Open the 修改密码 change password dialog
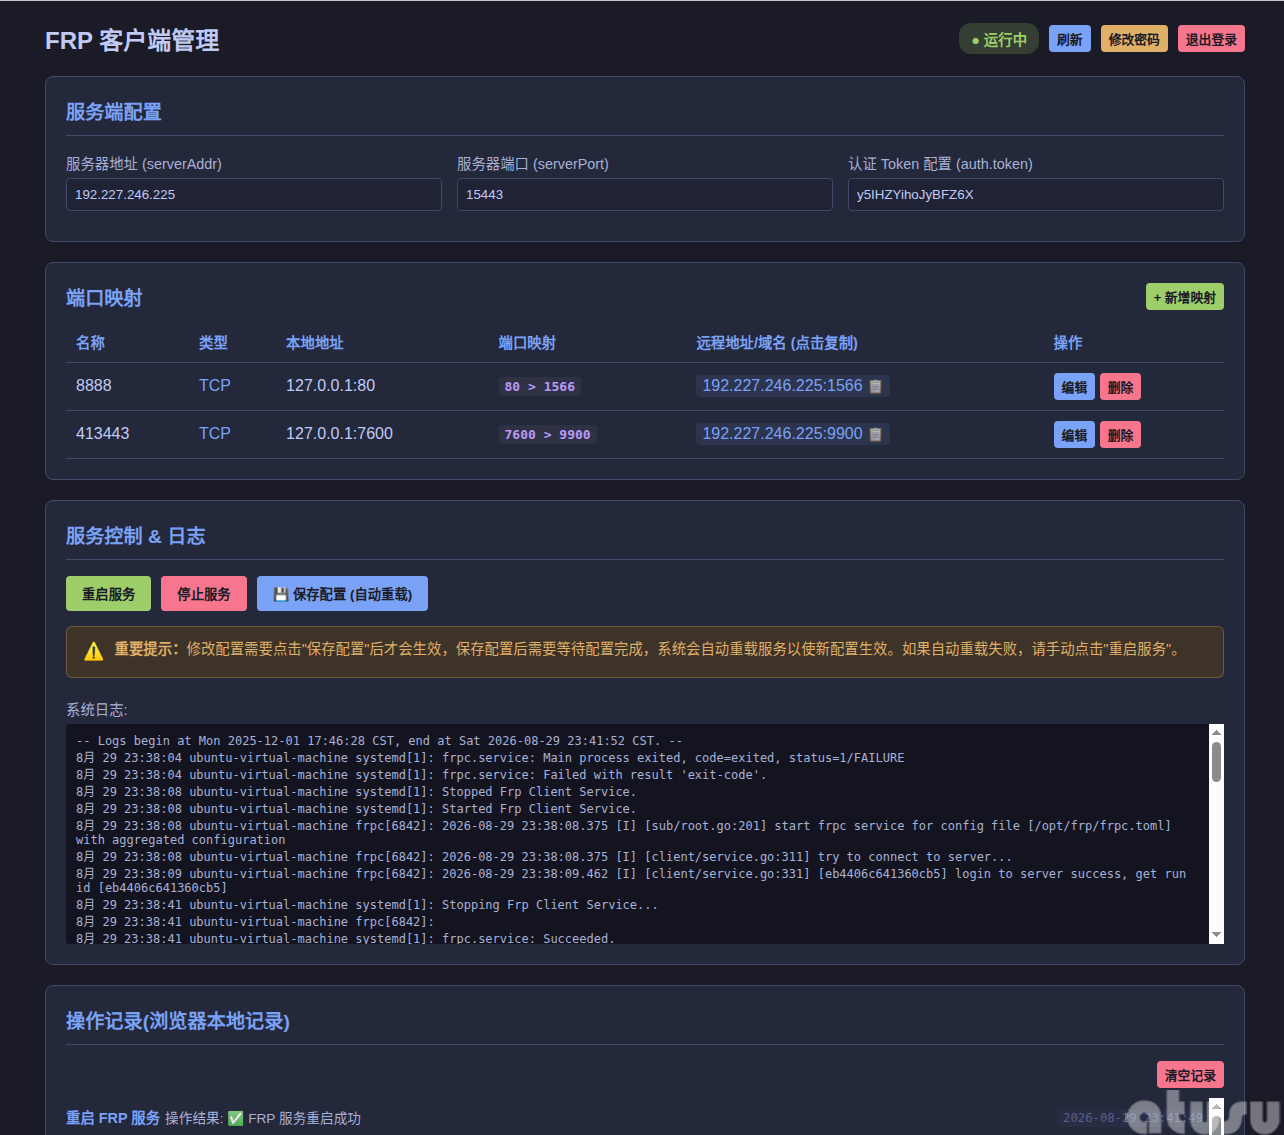The width and height of the screenshot is (1284, 1135). coord(1134,39)
